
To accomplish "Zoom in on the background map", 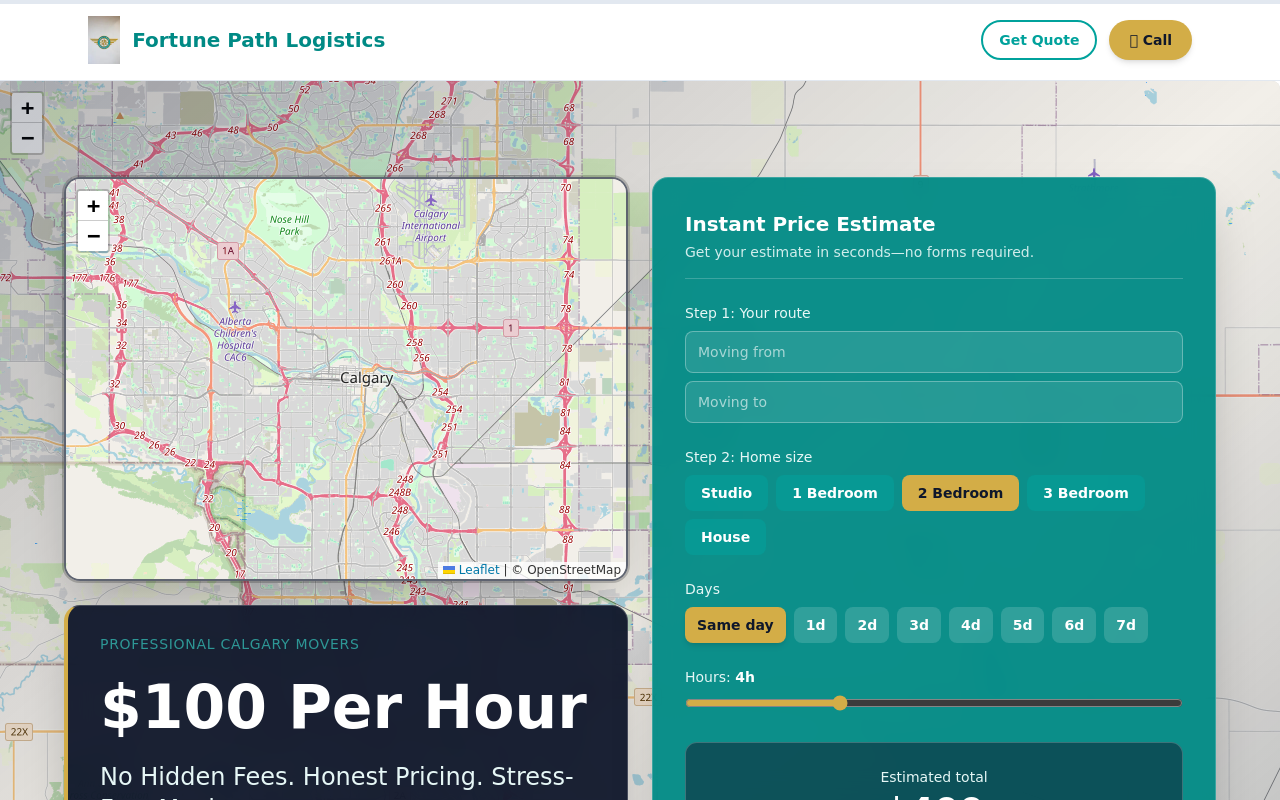I will point(26,107).
